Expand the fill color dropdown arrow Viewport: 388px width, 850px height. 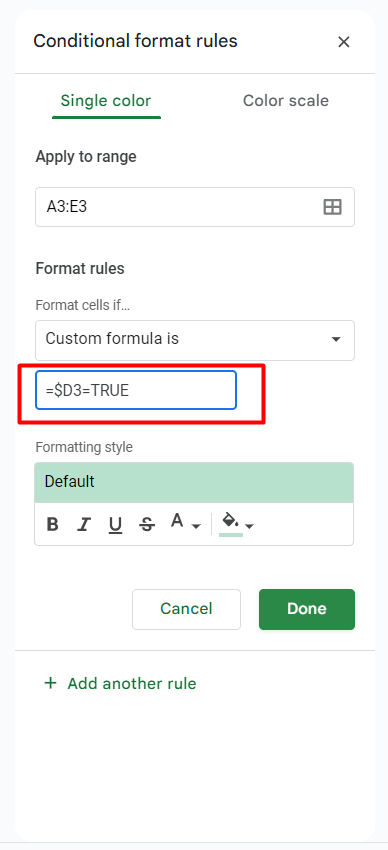pyautogui.click(x=249, y=526)
